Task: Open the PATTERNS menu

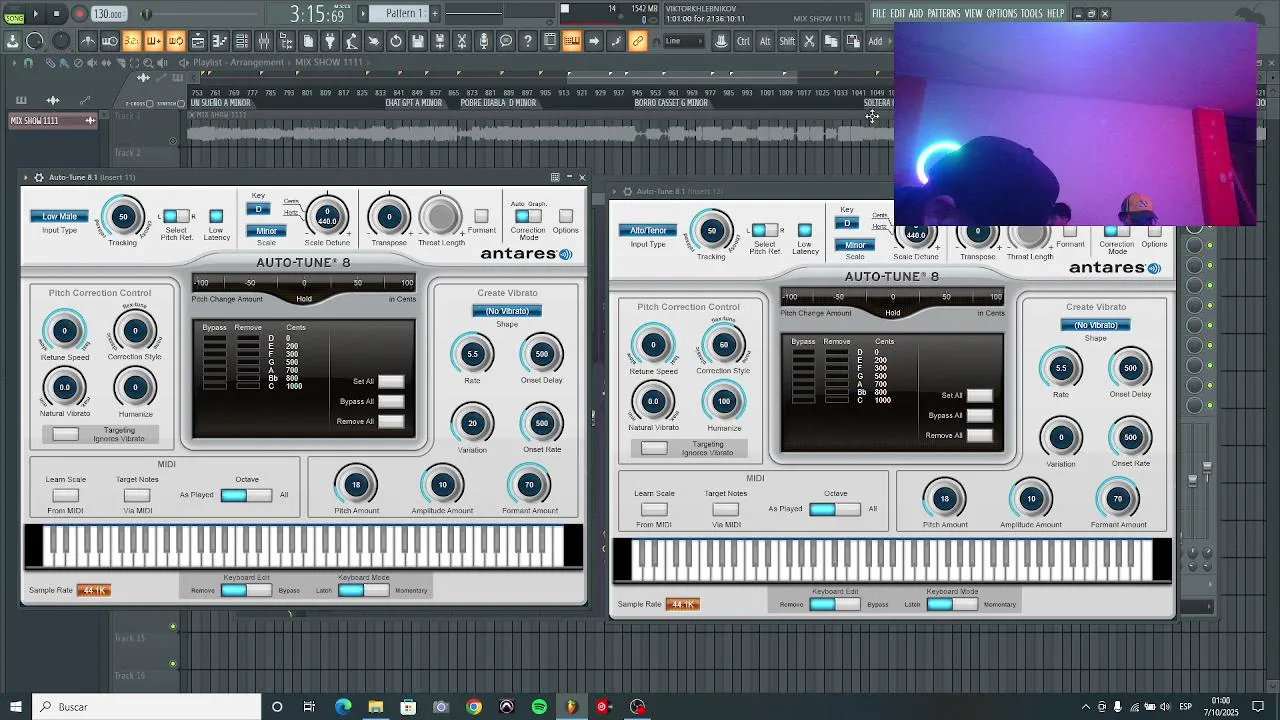Action: pos(943,13)
